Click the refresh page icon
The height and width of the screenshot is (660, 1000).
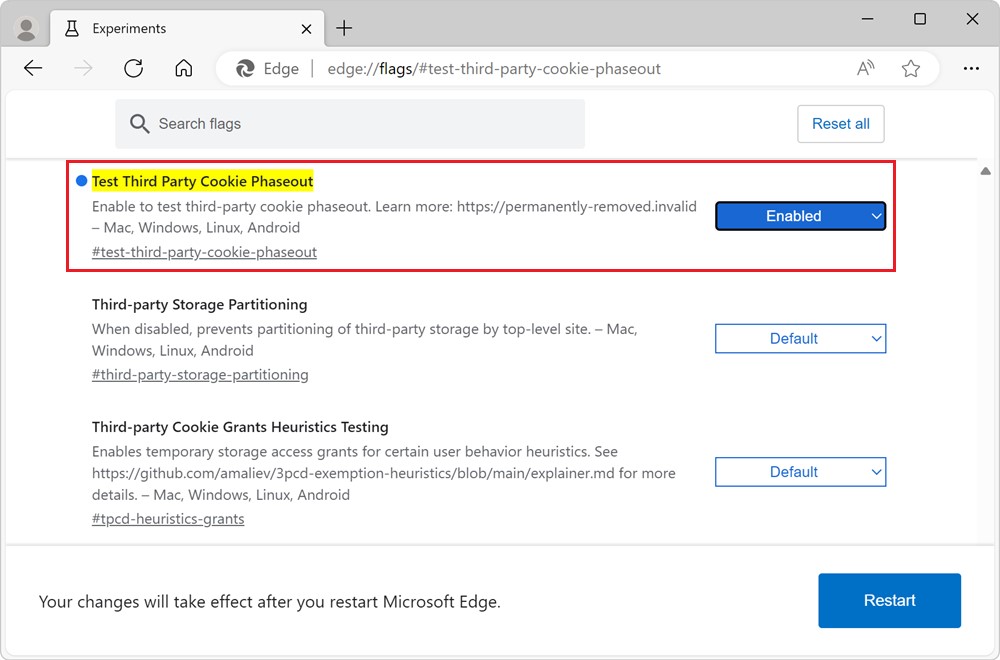(134, 69)
